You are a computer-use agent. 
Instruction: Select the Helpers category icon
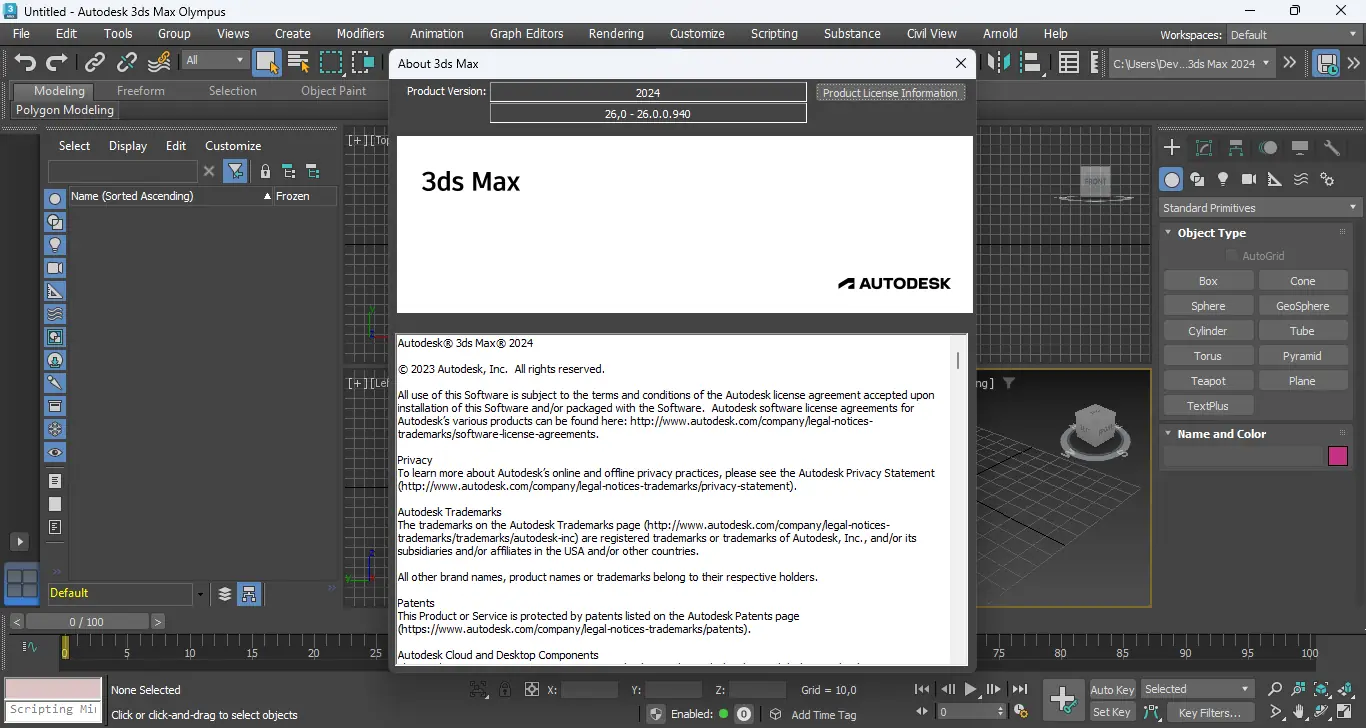1275,179
